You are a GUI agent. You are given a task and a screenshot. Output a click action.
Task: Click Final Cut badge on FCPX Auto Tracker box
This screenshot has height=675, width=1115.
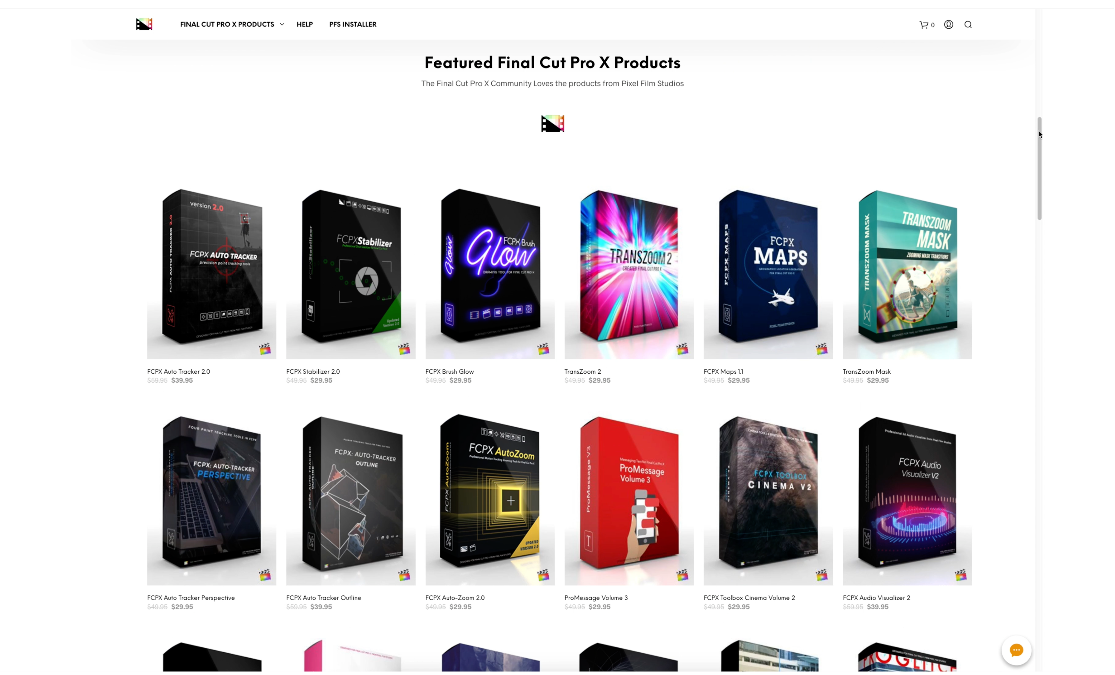tap(265, 349)
